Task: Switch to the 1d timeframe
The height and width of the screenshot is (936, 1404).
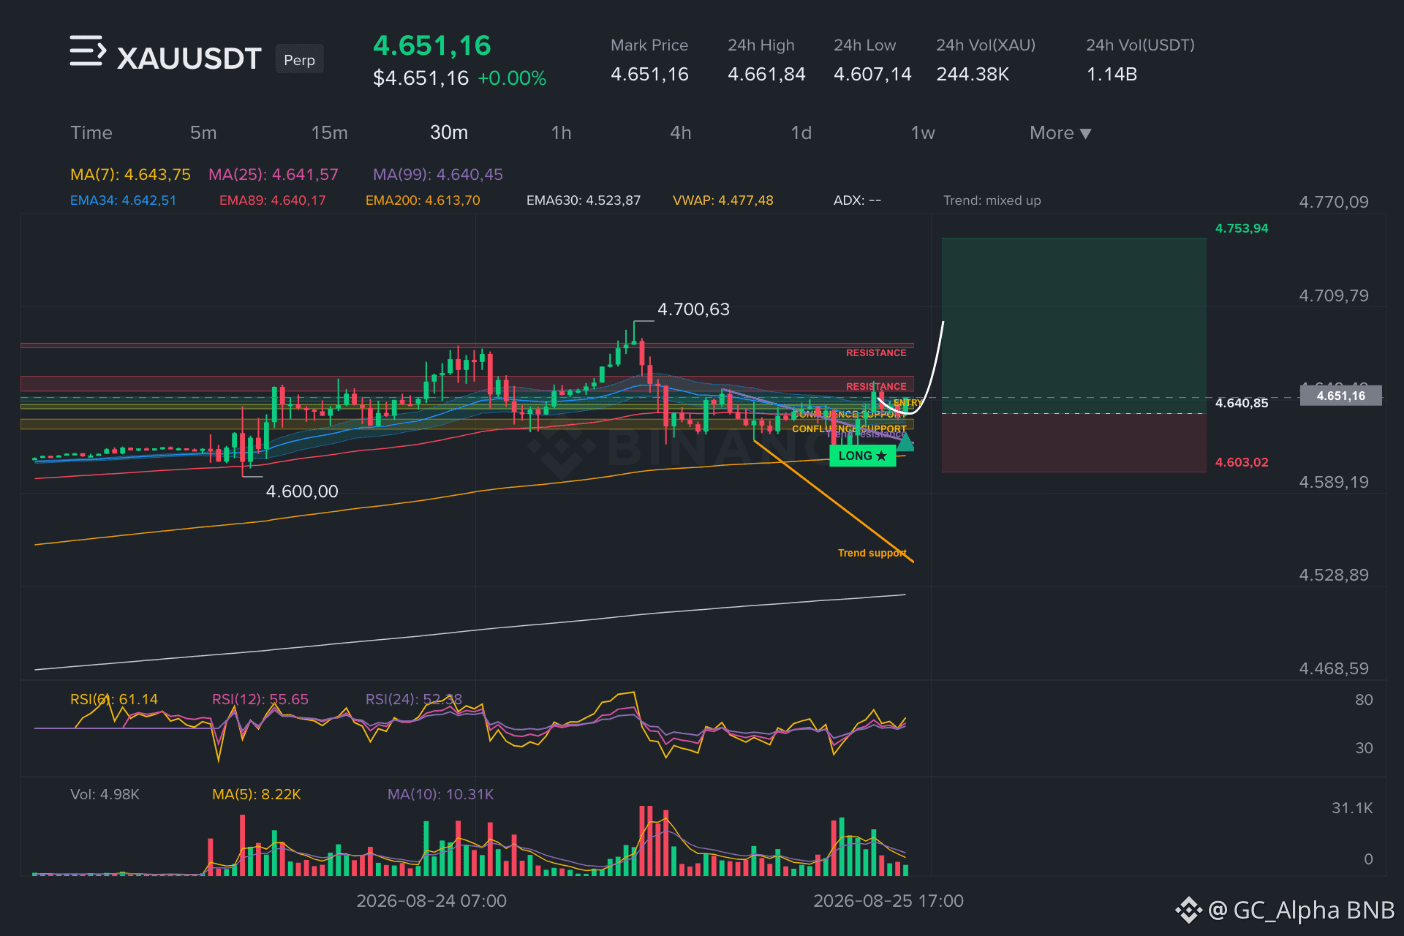Action: [801, 133]
